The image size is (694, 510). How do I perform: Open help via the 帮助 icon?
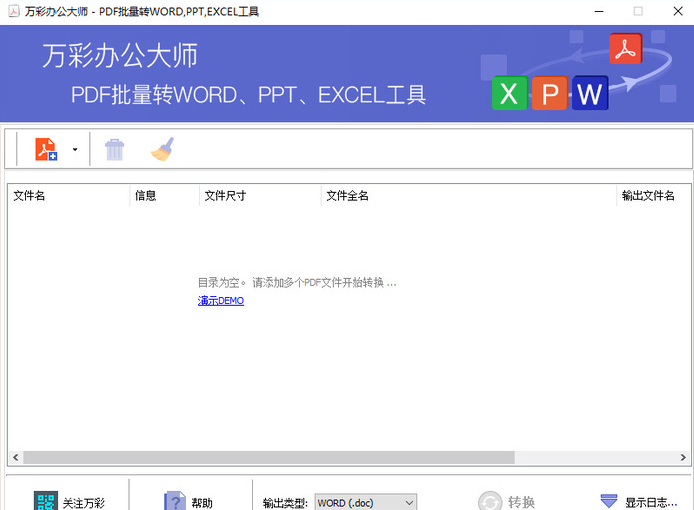(175, 502)
